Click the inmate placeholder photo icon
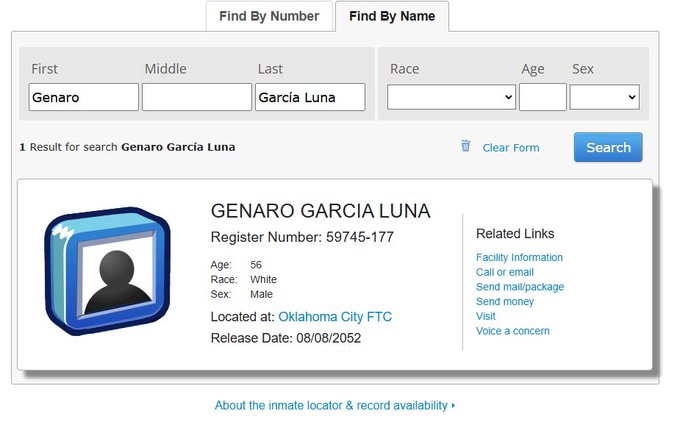This screenshot has height=433, width=680. coord(108,272)
